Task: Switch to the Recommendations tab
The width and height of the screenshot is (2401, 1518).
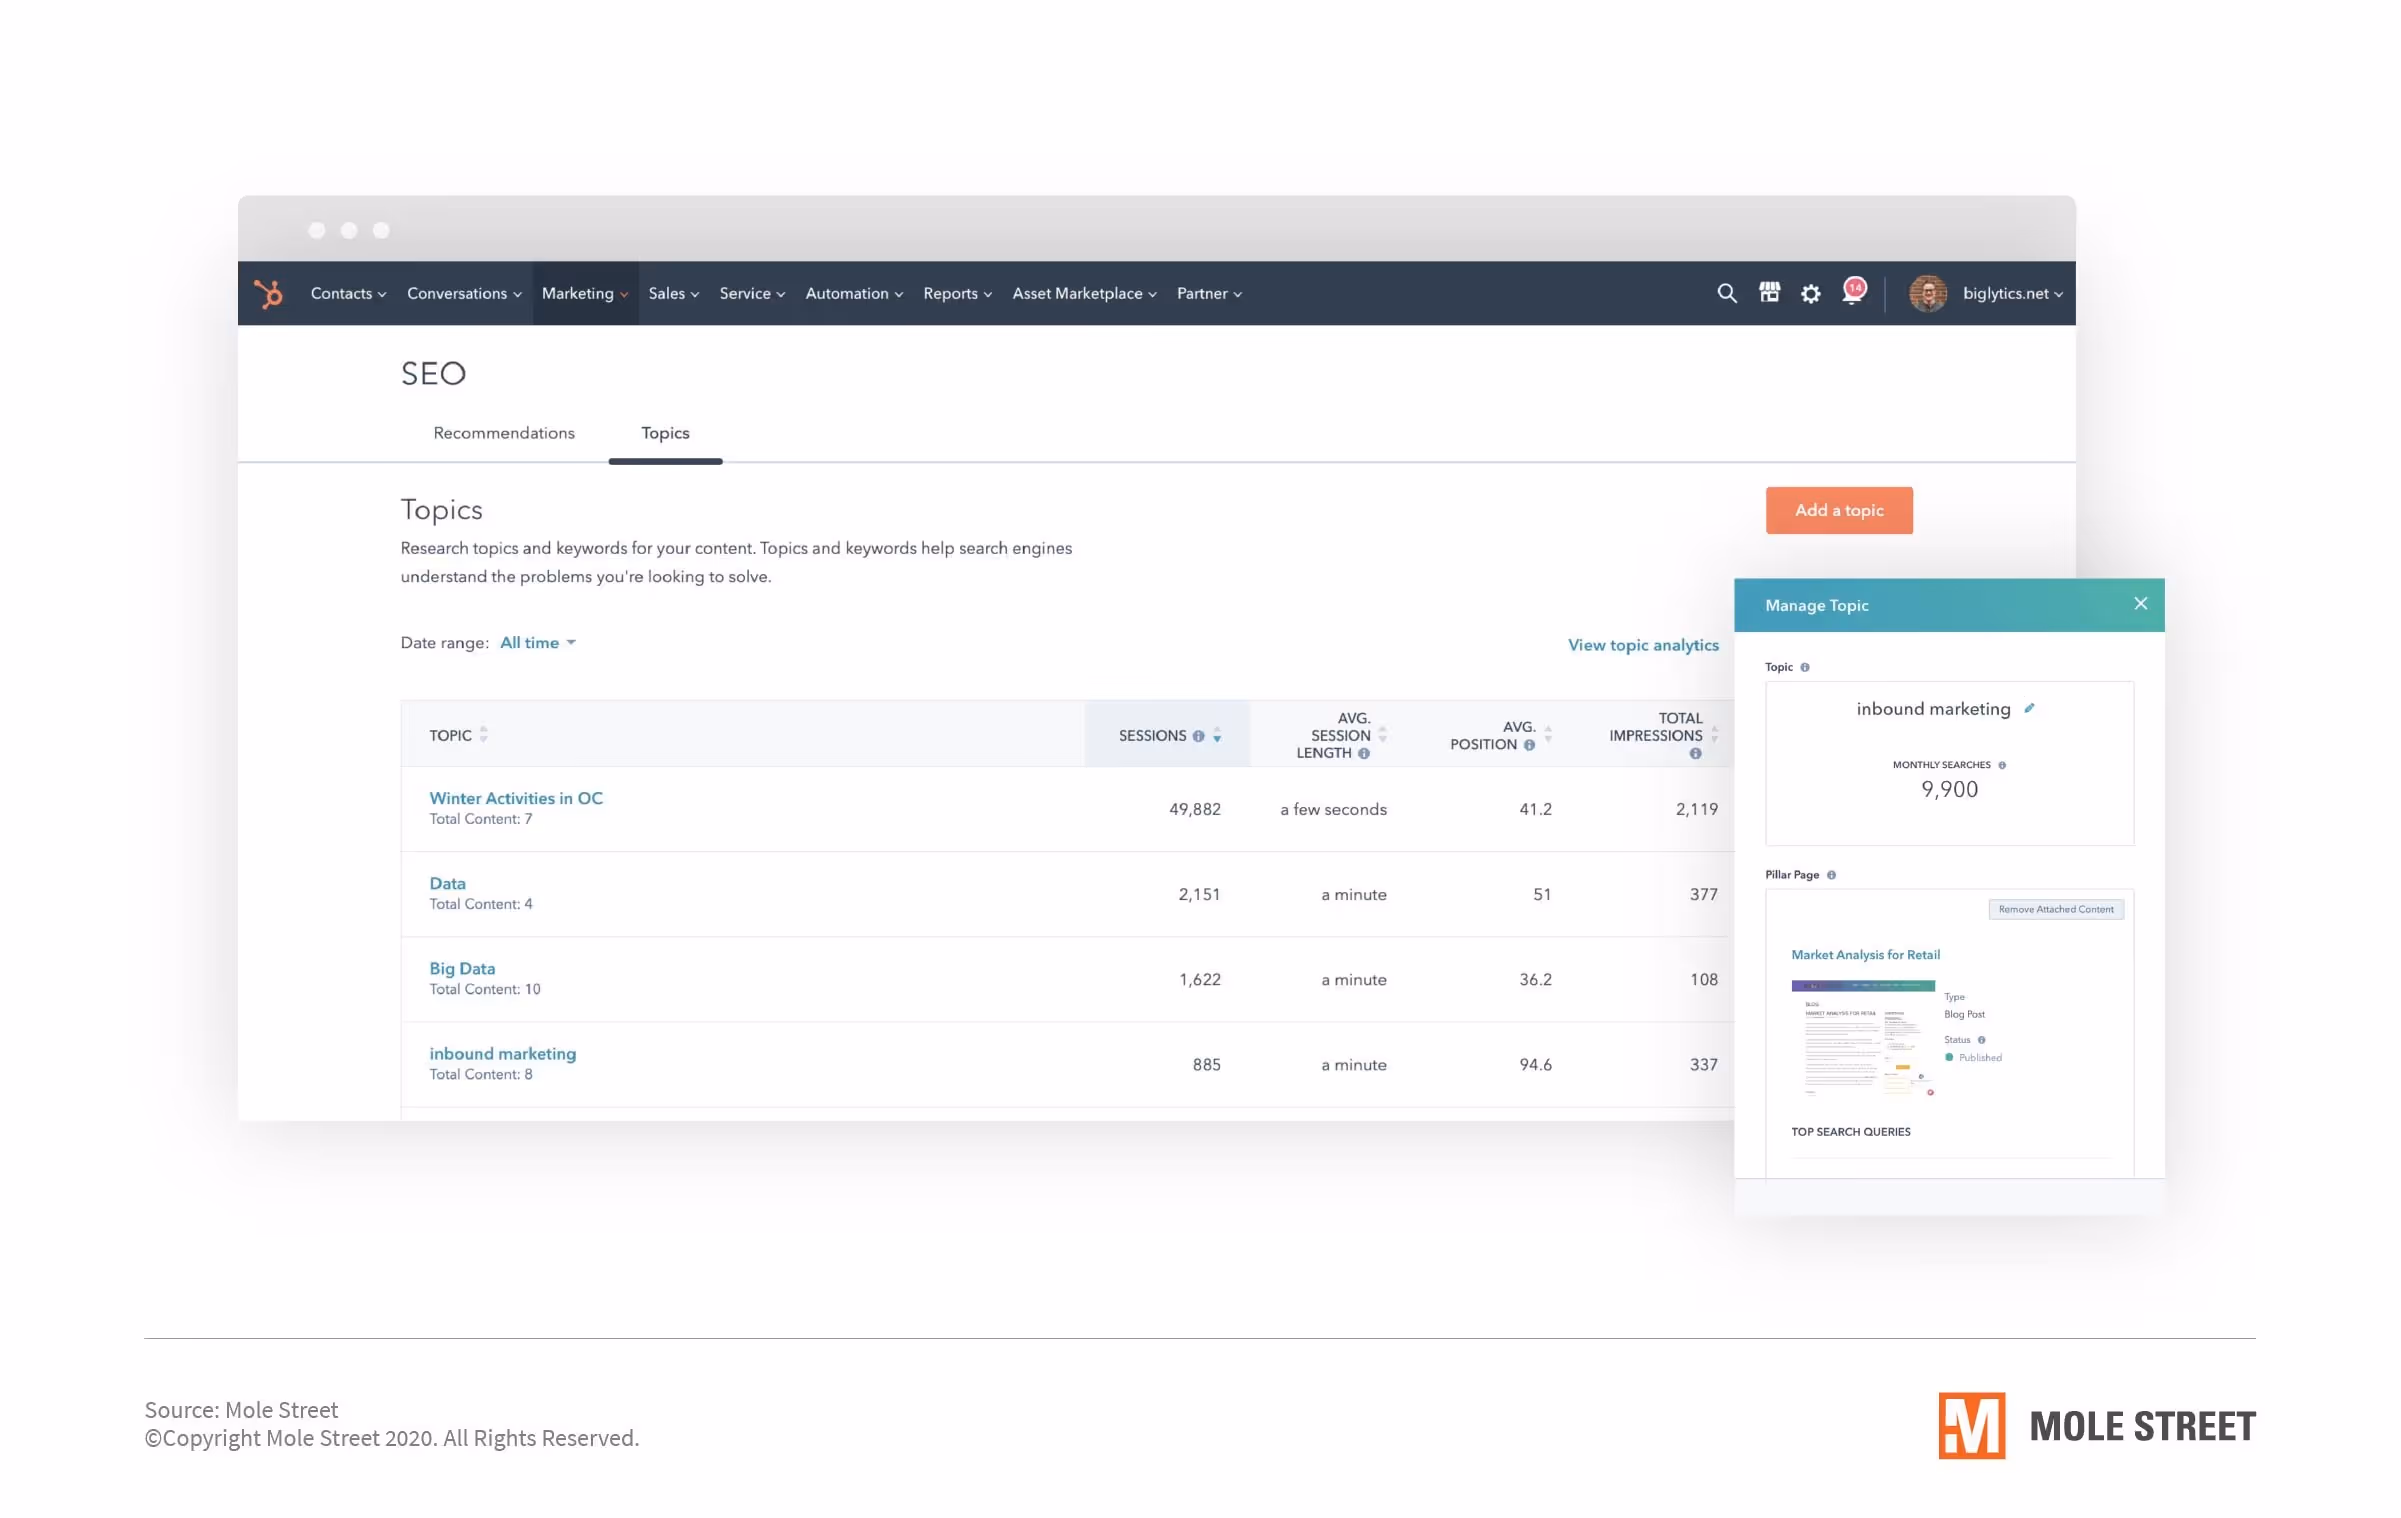Action: pos(504,433)
